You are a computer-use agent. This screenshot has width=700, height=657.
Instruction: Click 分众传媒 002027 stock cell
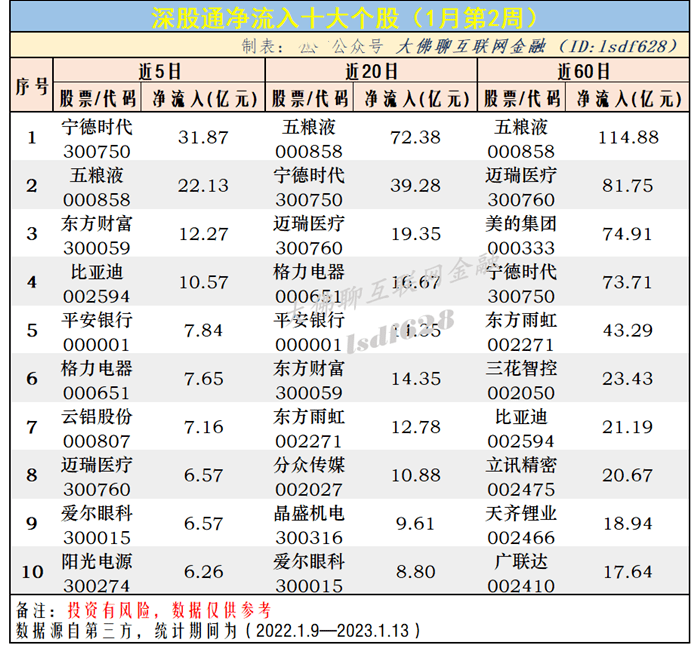click(x=309, y=475)
